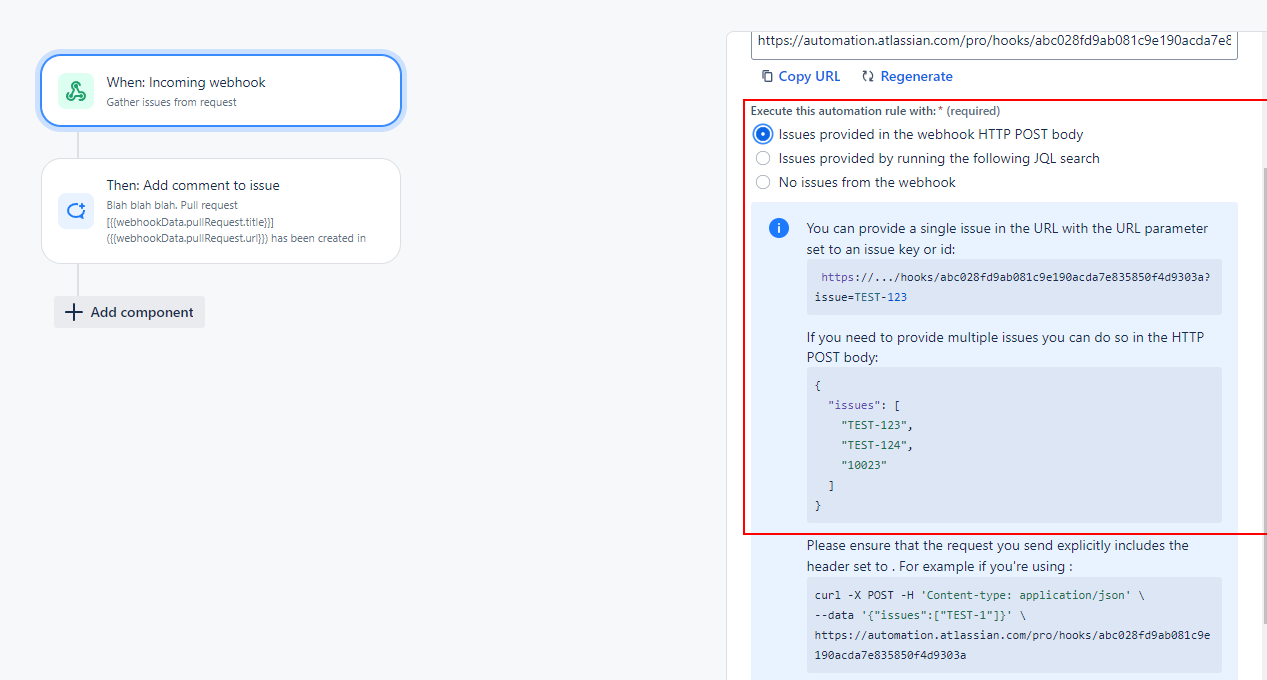Select the 'No issues from the webhook' radio

click(763, 182)
